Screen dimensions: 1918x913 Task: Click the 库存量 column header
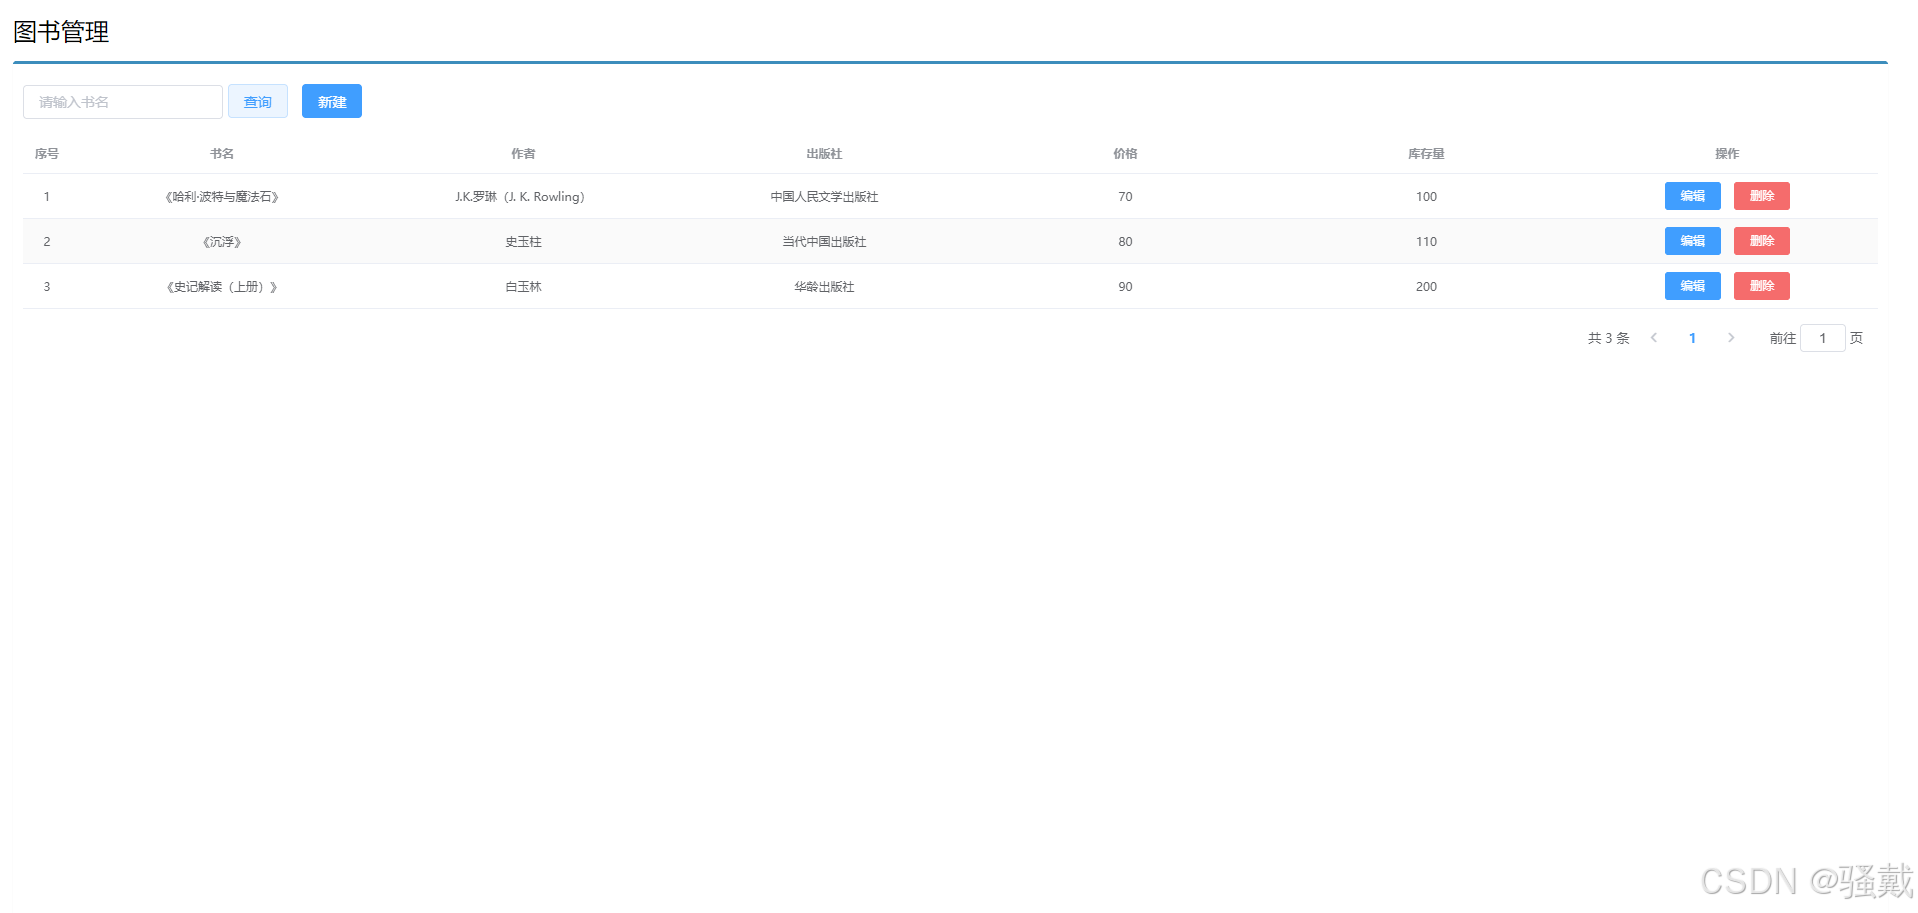coord(1425,153)
